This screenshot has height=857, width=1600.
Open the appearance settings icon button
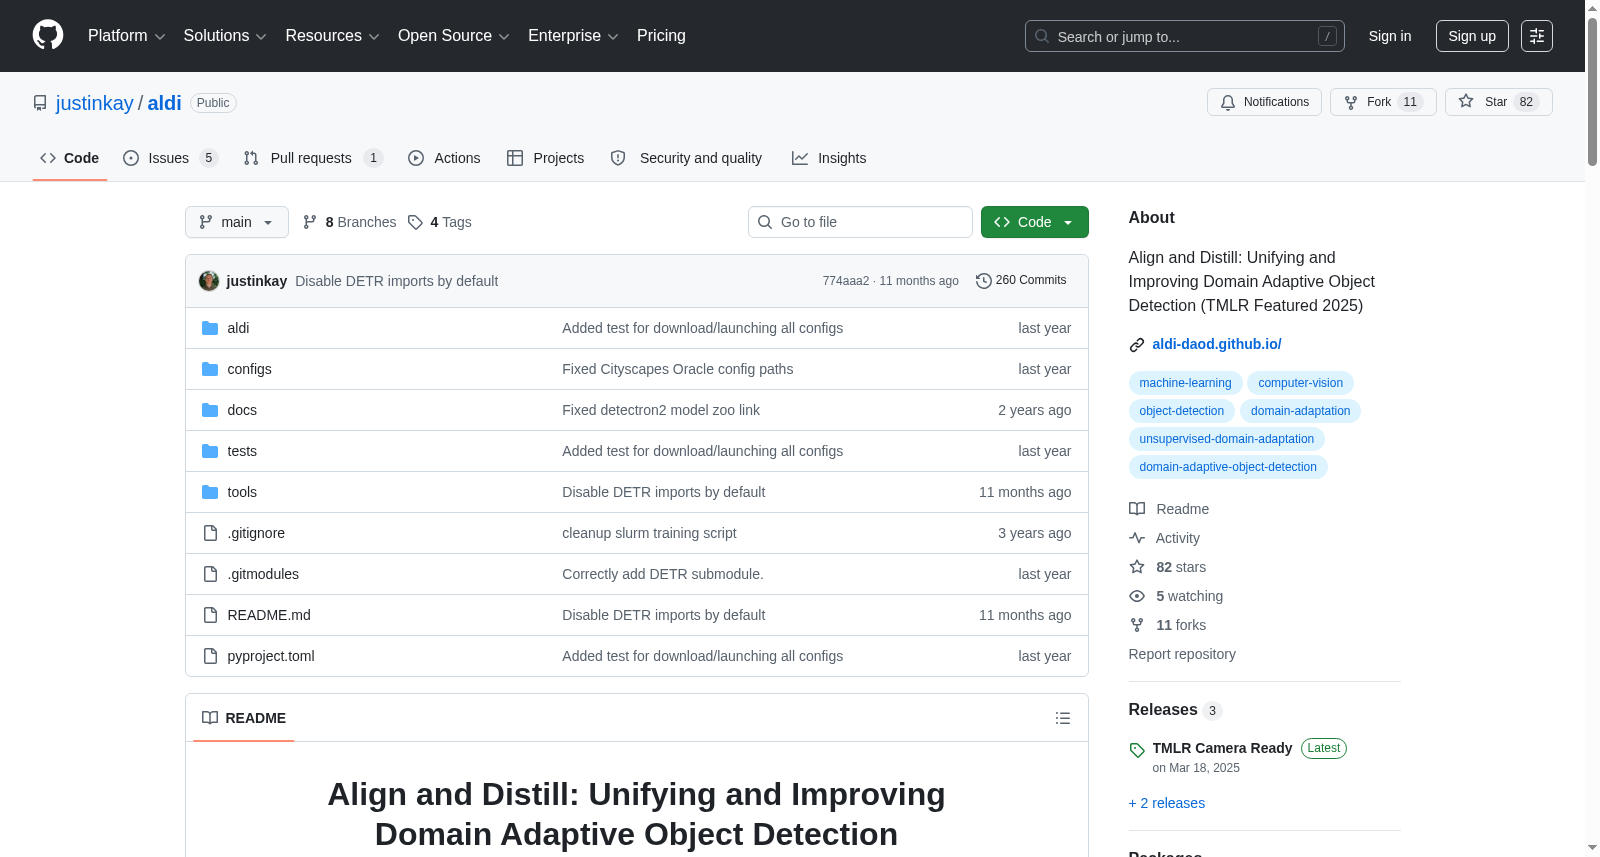pyautogui.click(x=1537, y=36)
